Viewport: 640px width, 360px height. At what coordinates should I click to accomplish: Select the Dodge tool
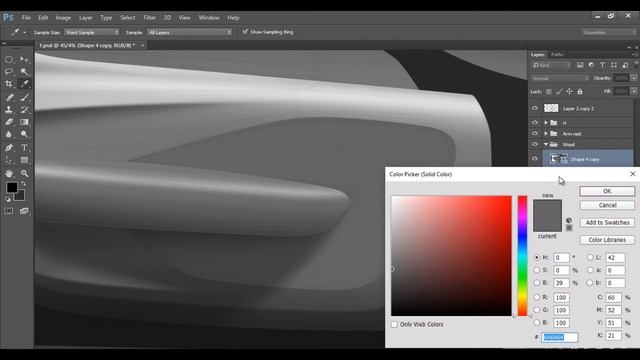coord(24,134)
